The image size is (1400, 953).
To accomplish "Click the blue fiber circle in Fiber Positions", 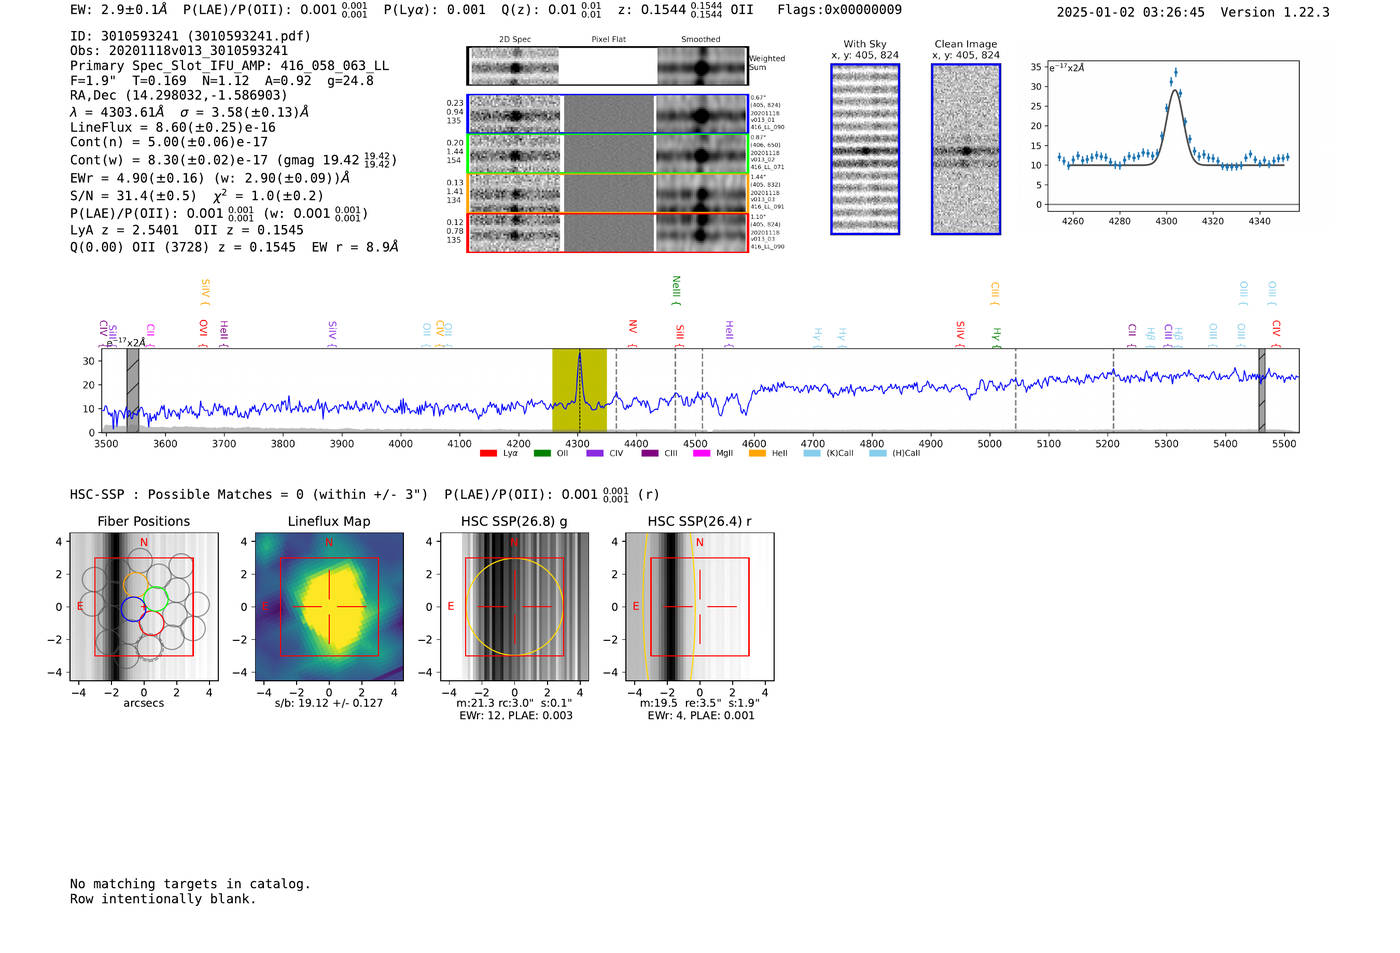I will click(x=133, y=608).
